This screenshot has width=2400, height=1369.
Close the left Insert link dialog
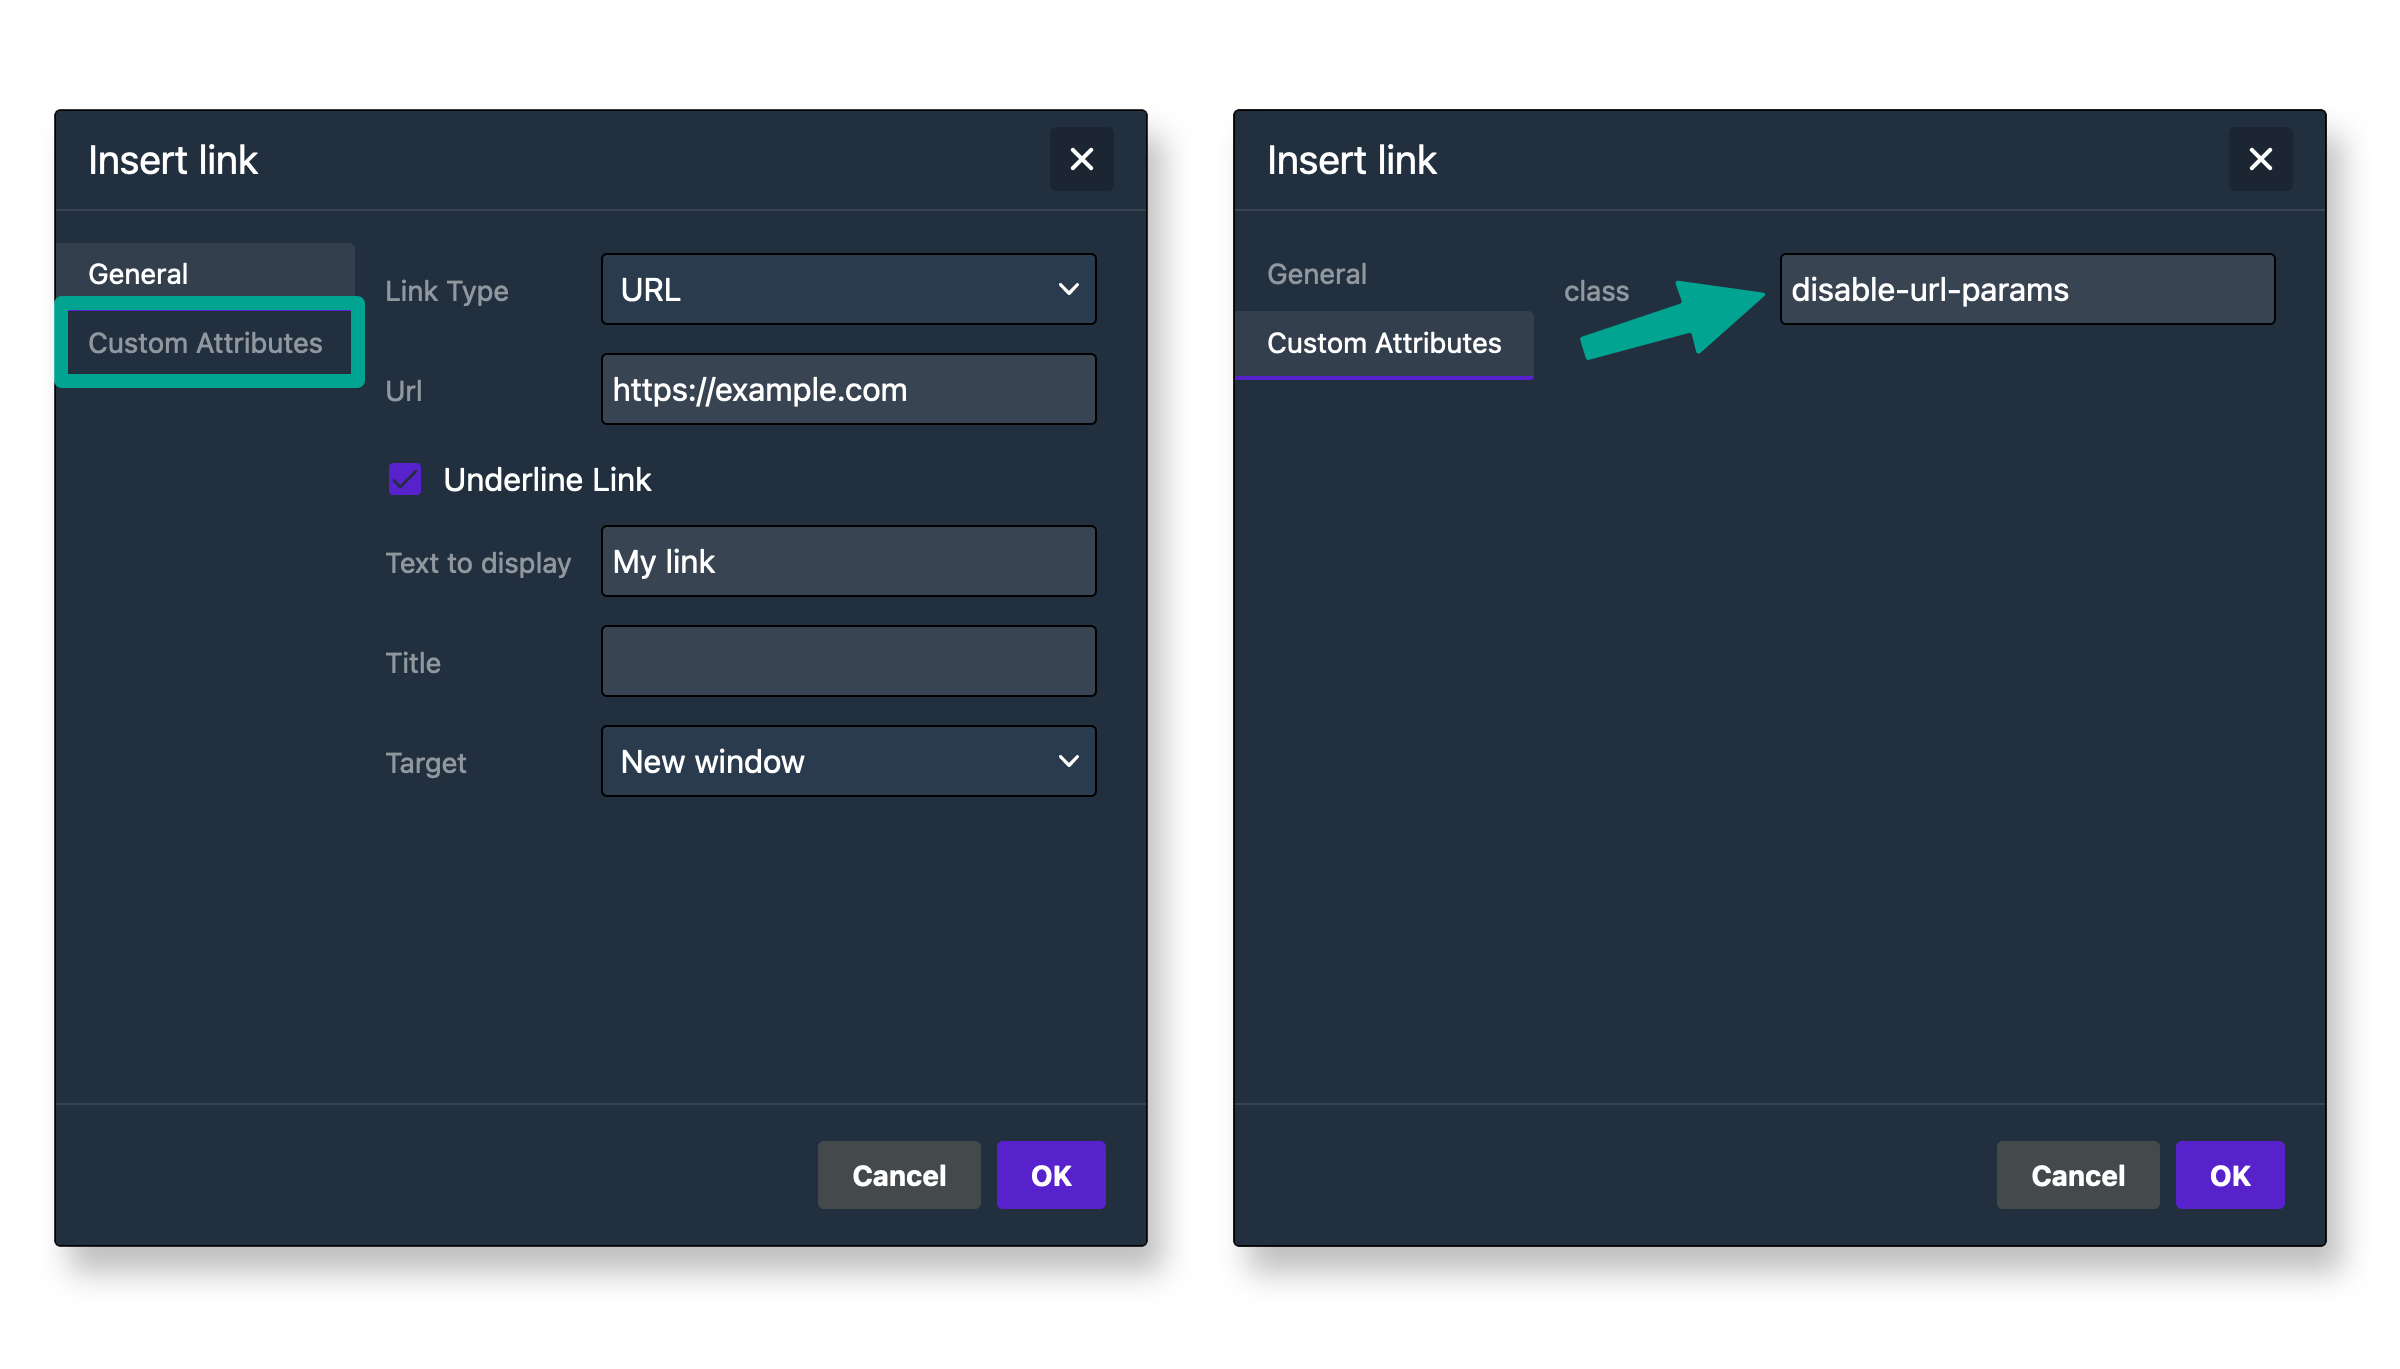[x=1081, y=159]
